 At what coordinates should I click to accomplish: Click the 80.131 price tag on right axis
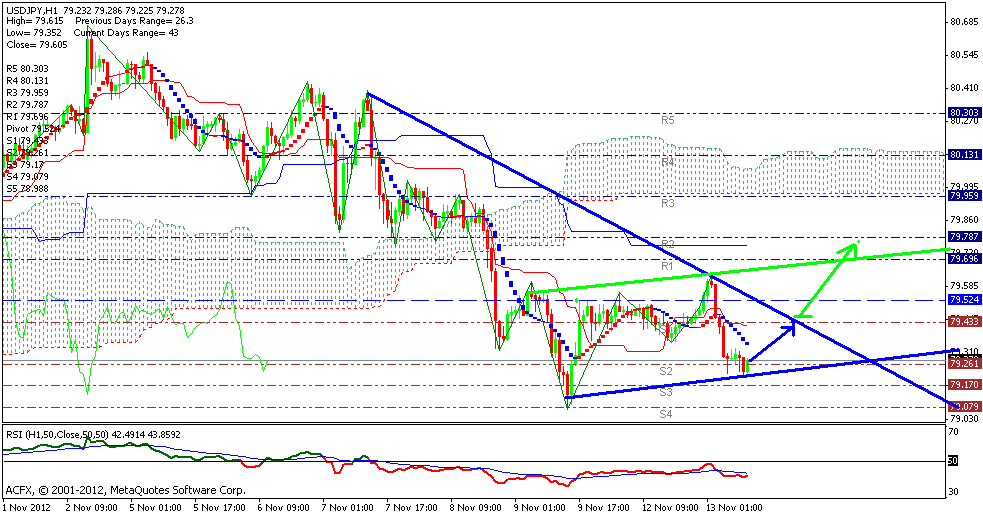point(964,155)
